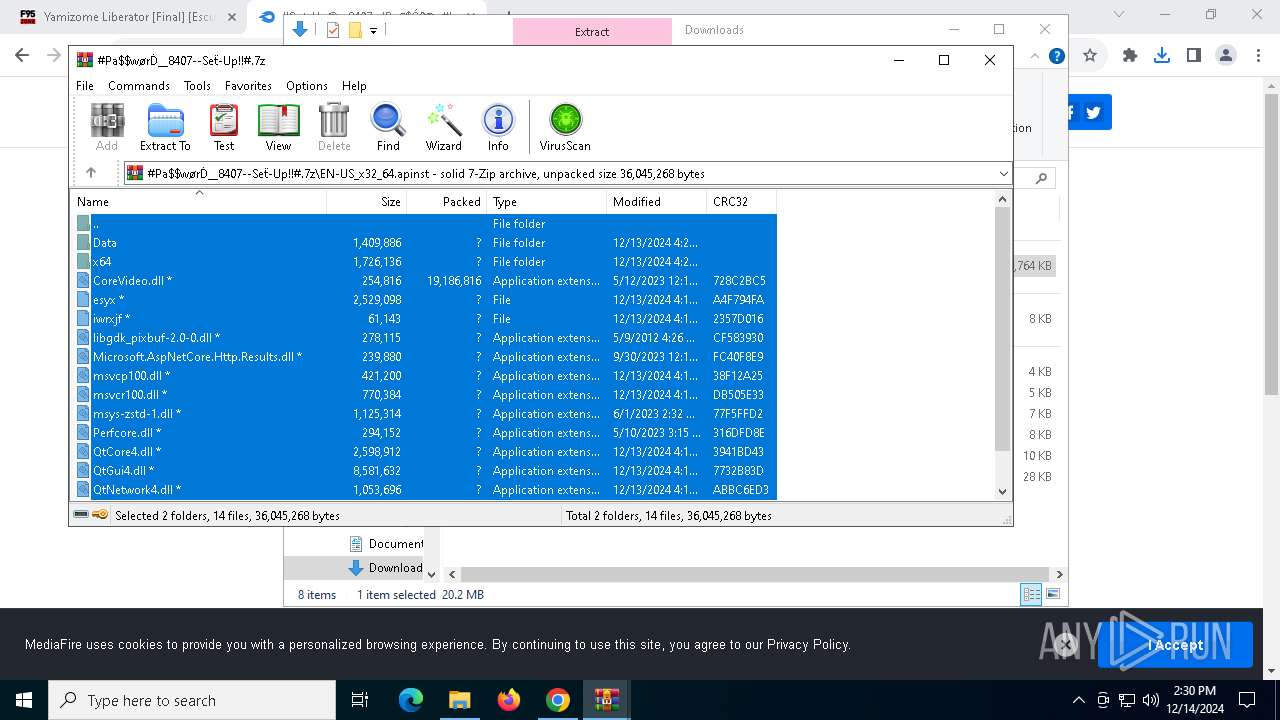Click the Windows taskbar search box
1280x720 pixels.
pos(192,700)
